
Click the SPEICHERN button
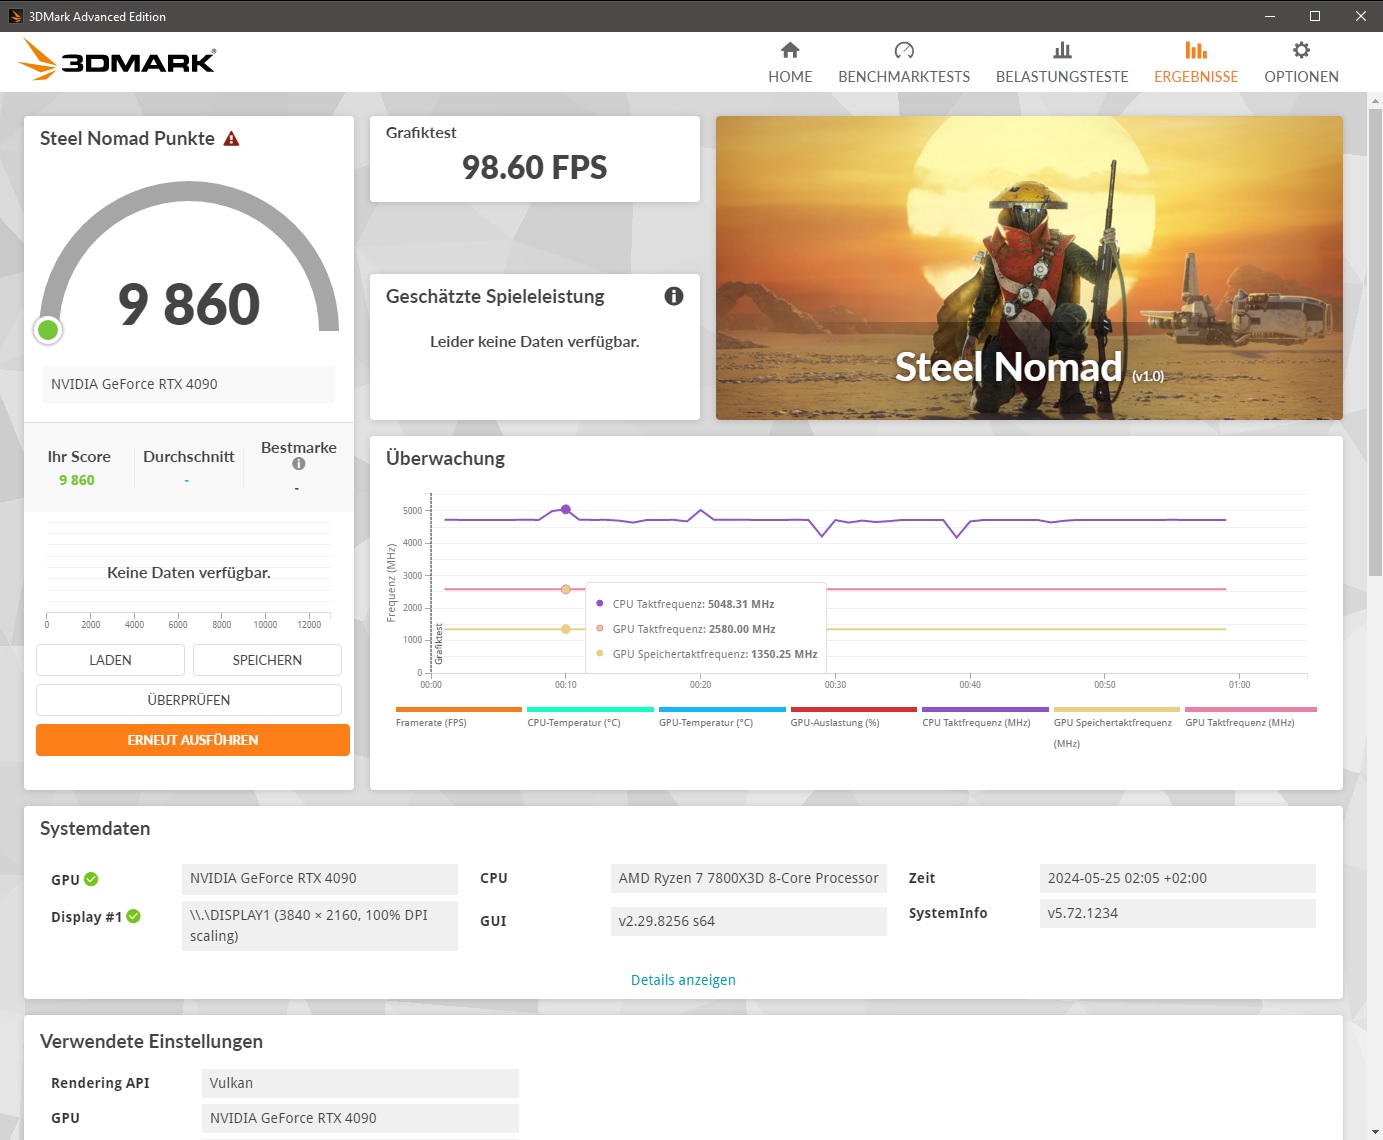pyautogui.click(x=267, y=660)
